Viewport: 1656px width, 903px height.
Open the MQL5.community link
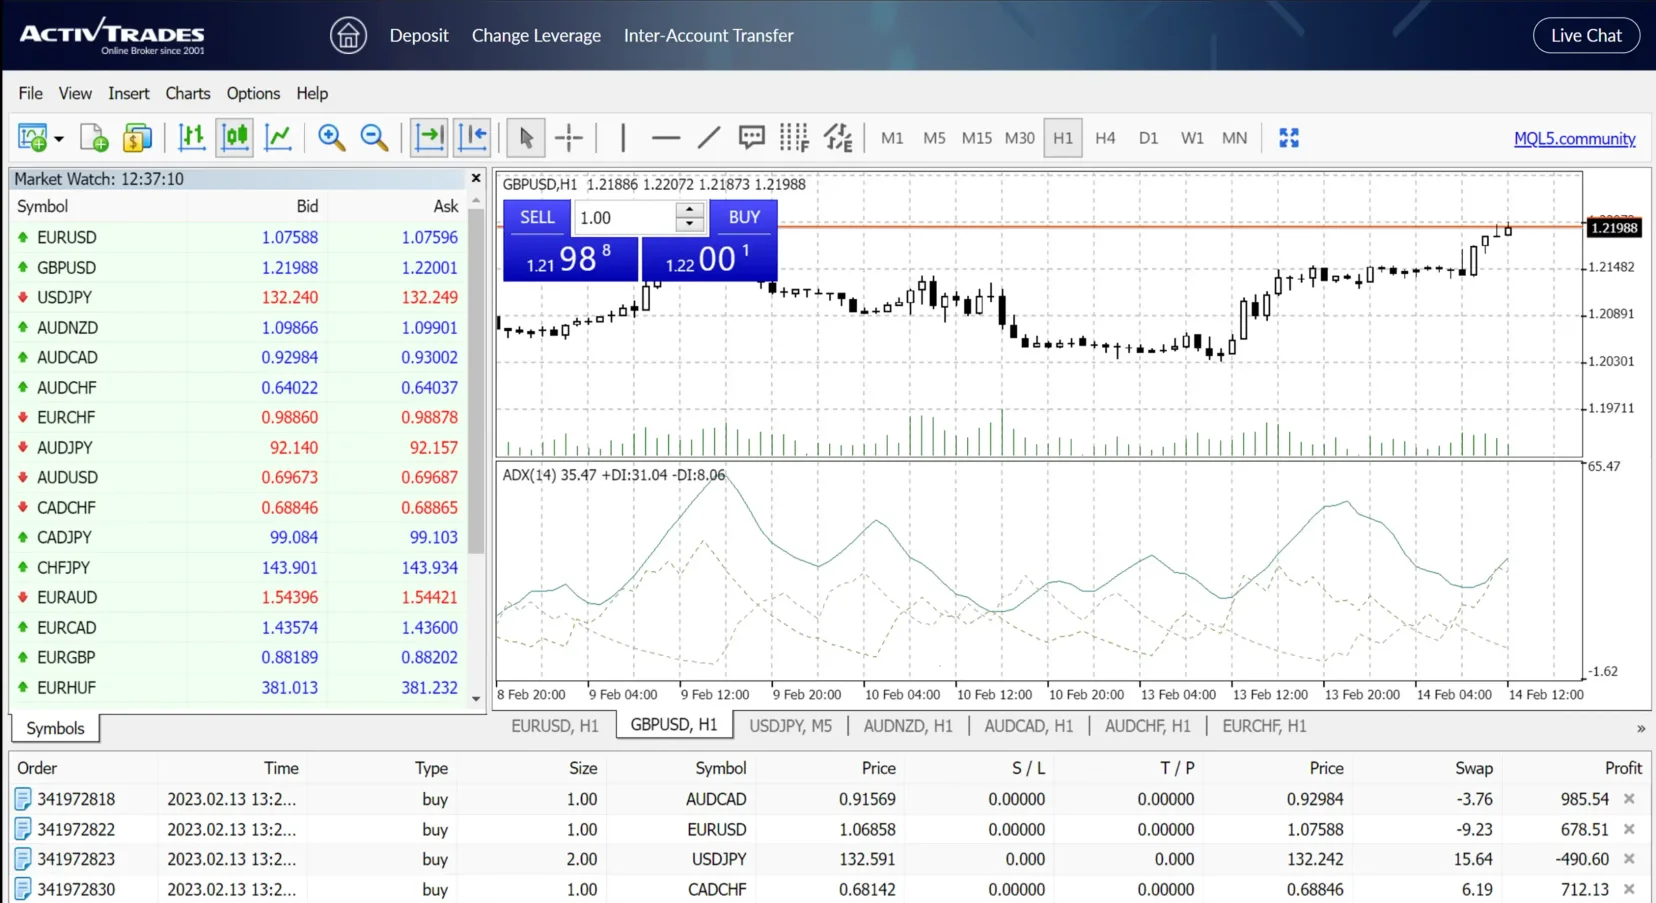(x=1575, y=139)
